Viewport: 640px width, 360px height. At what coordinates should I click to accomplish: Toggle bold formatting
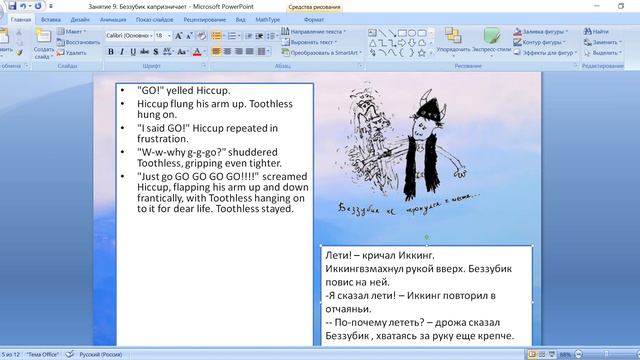111,52
